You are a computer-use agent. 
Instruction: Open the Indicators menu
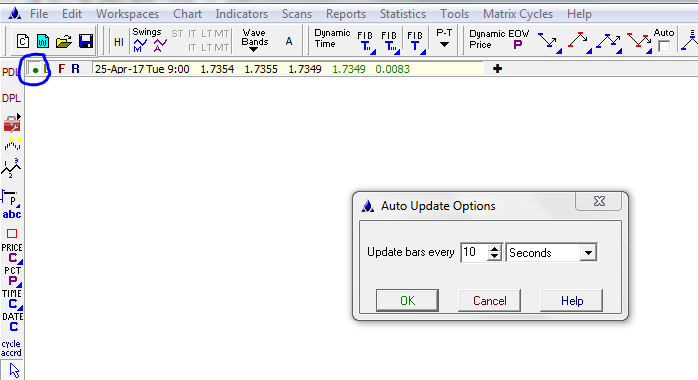click(x=242, y=14)
